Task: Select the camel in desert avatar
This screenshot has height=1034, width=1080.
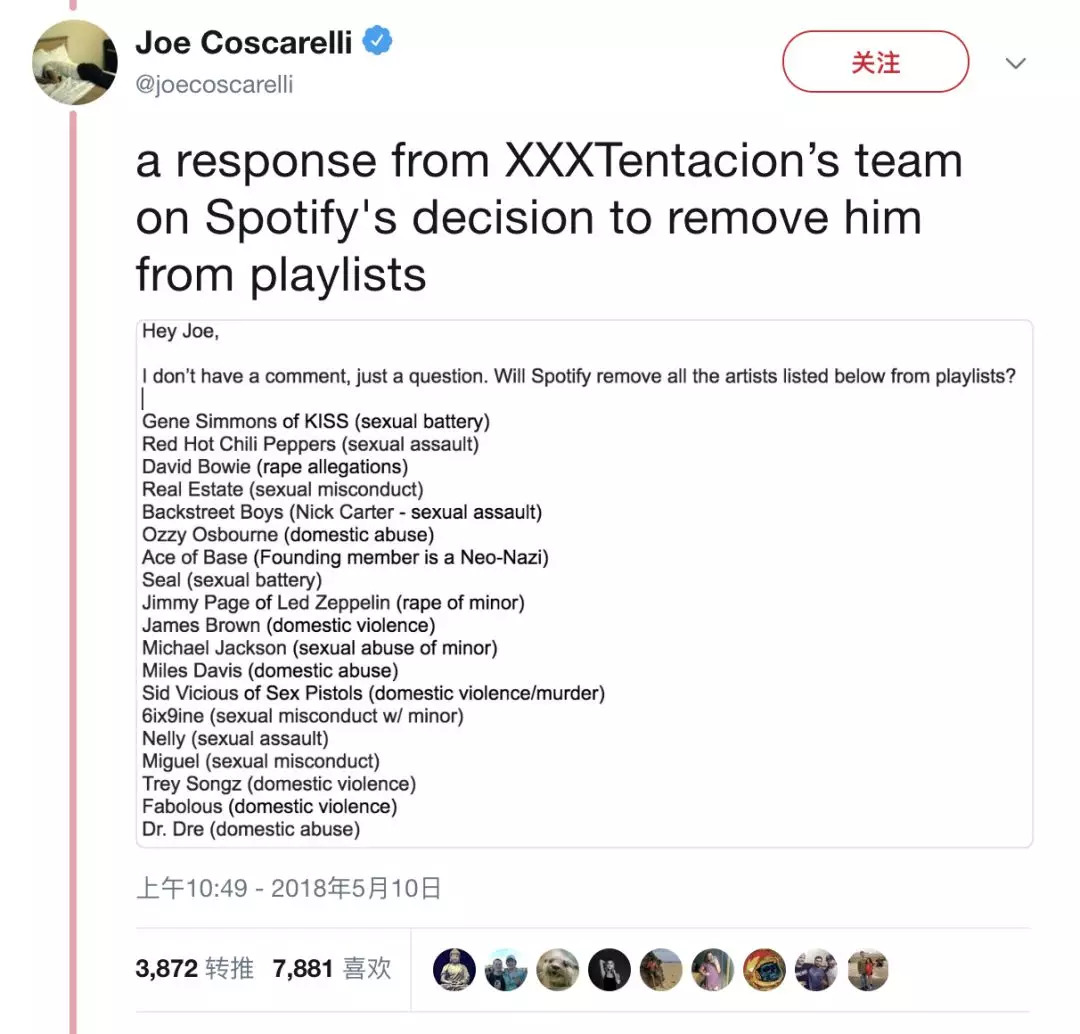Action: [661, 969]
